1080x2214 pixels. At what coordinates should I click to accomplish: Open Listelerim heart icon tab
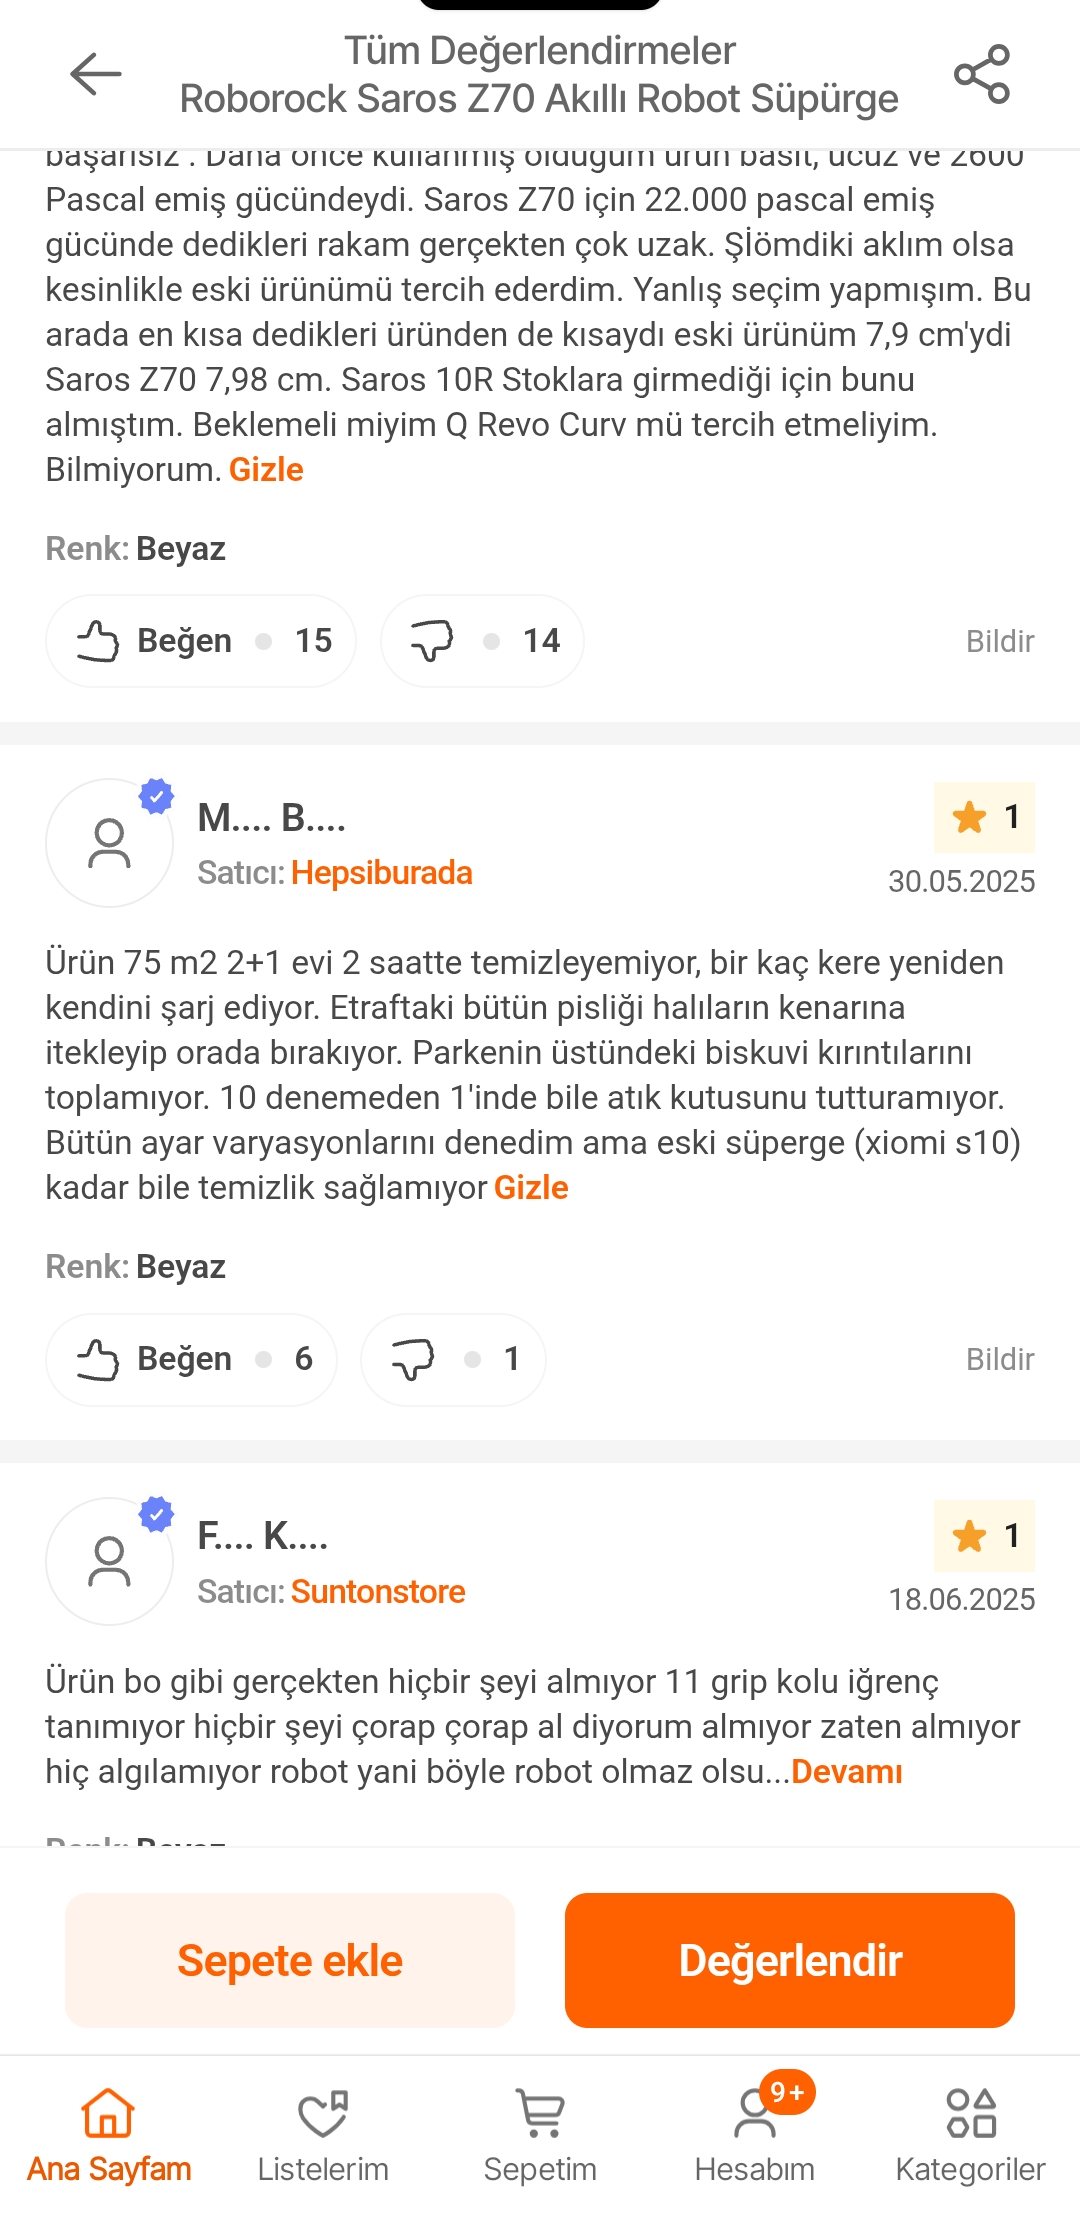[323, 2135]
